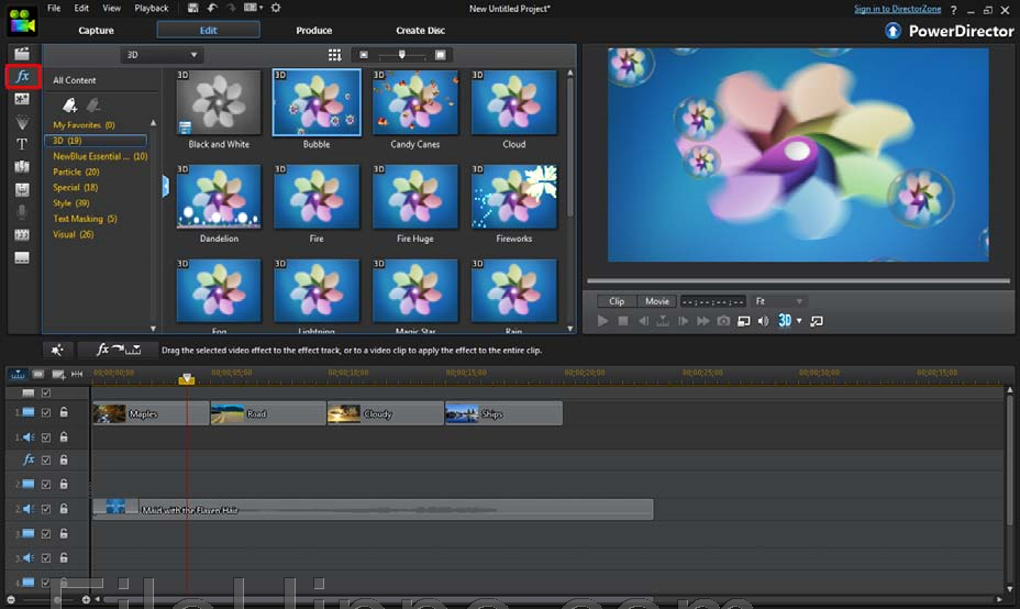
Task: Uncheck audio track 3 enable checkbox
Action: (46, 558)
